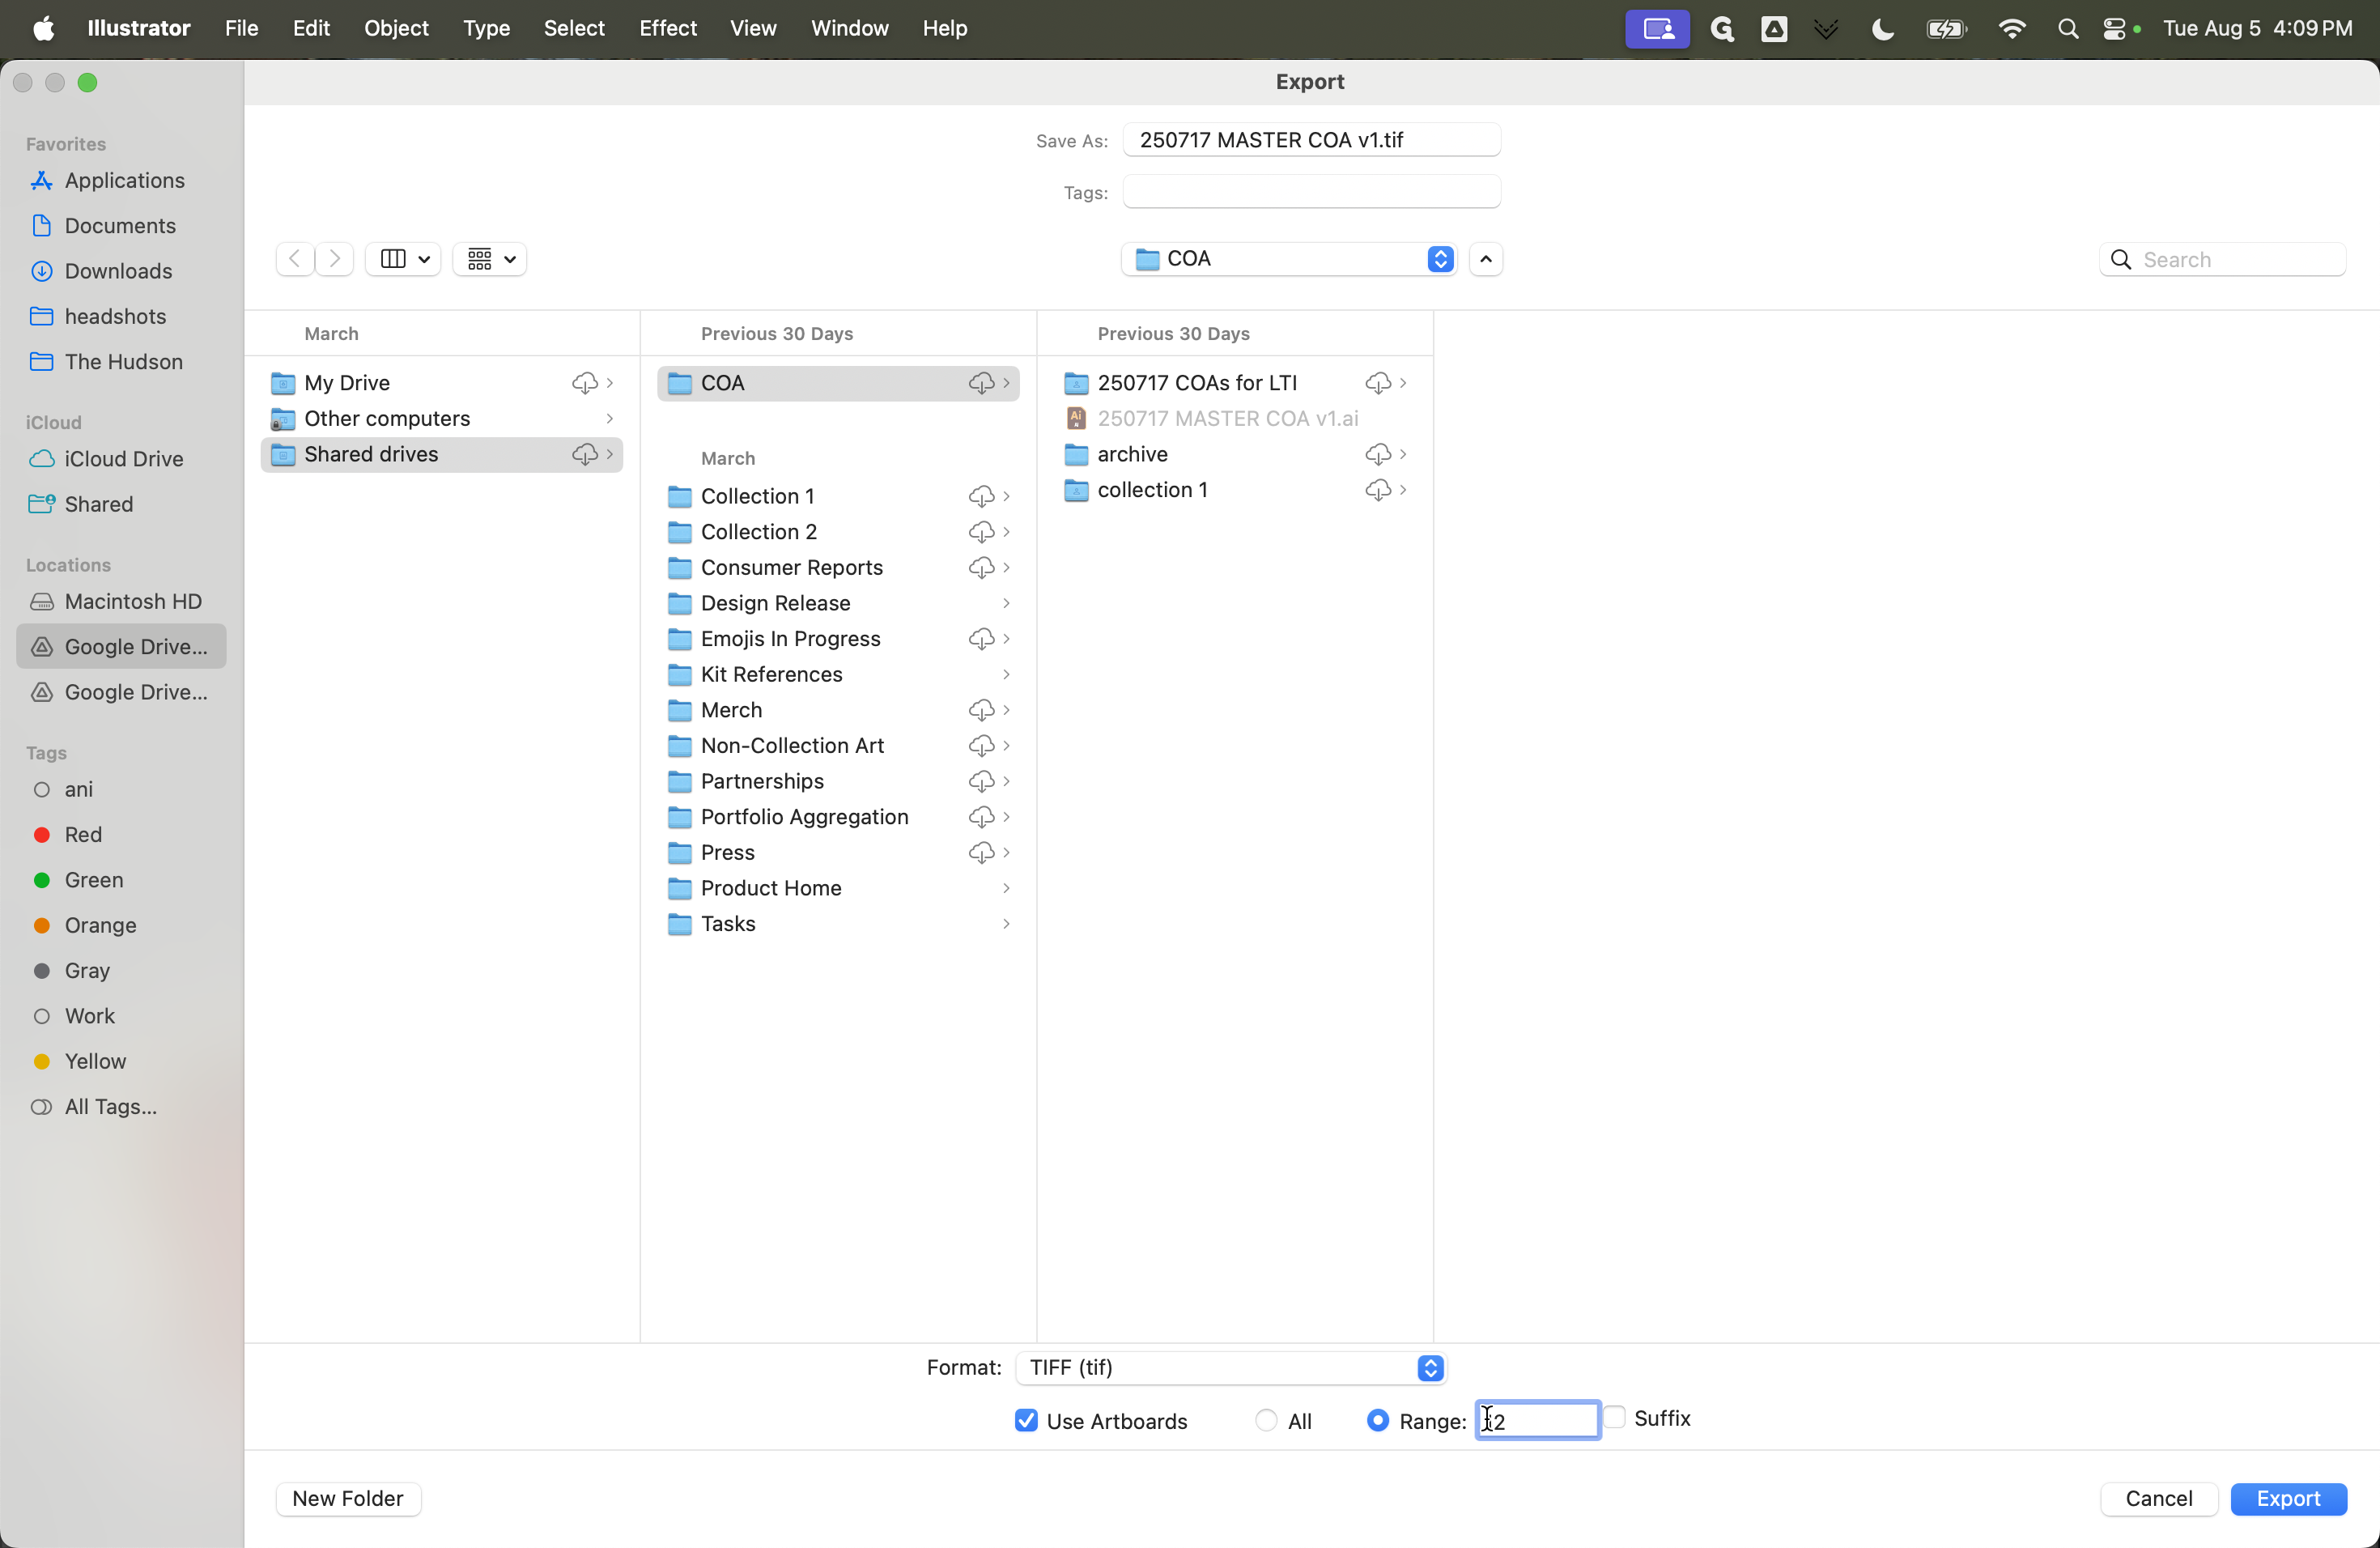Enable the Suffix checkbox

point(1615,1418)
